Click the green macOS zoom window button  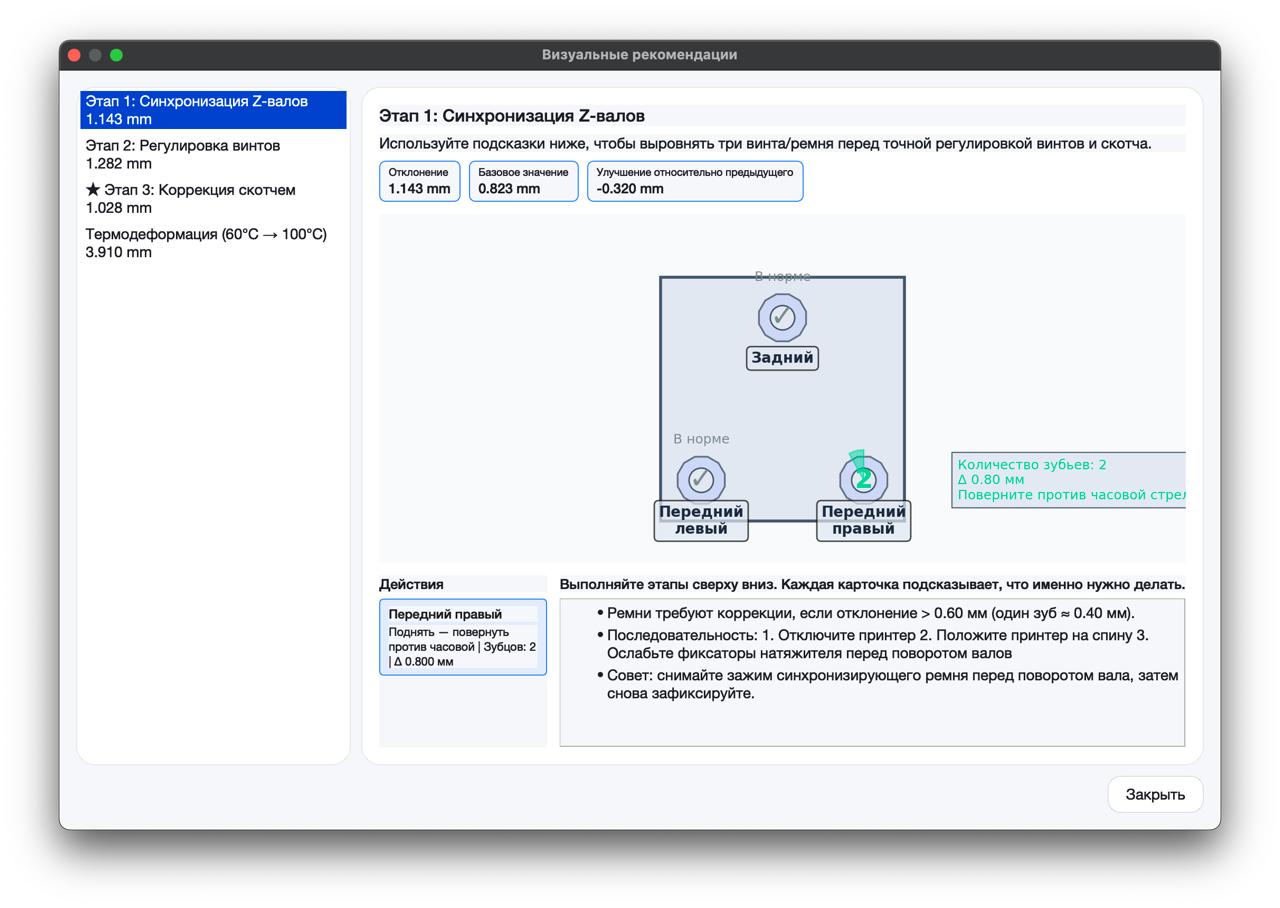click(x=116, y=55)
